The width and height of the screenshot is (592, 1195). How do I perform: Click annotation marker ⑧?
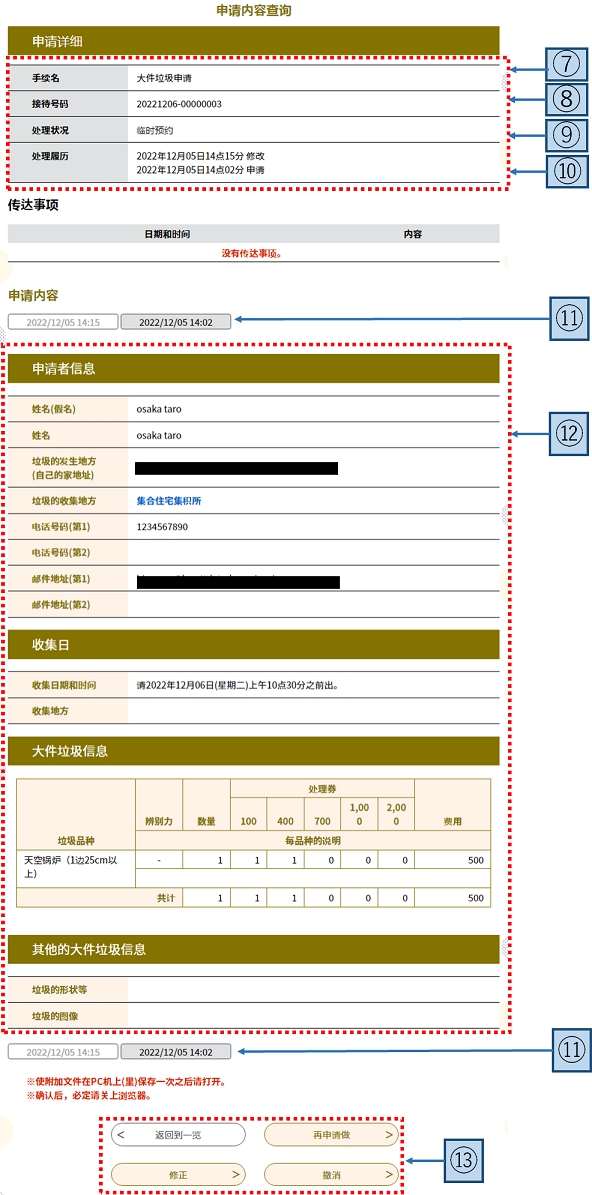point(565,99)
